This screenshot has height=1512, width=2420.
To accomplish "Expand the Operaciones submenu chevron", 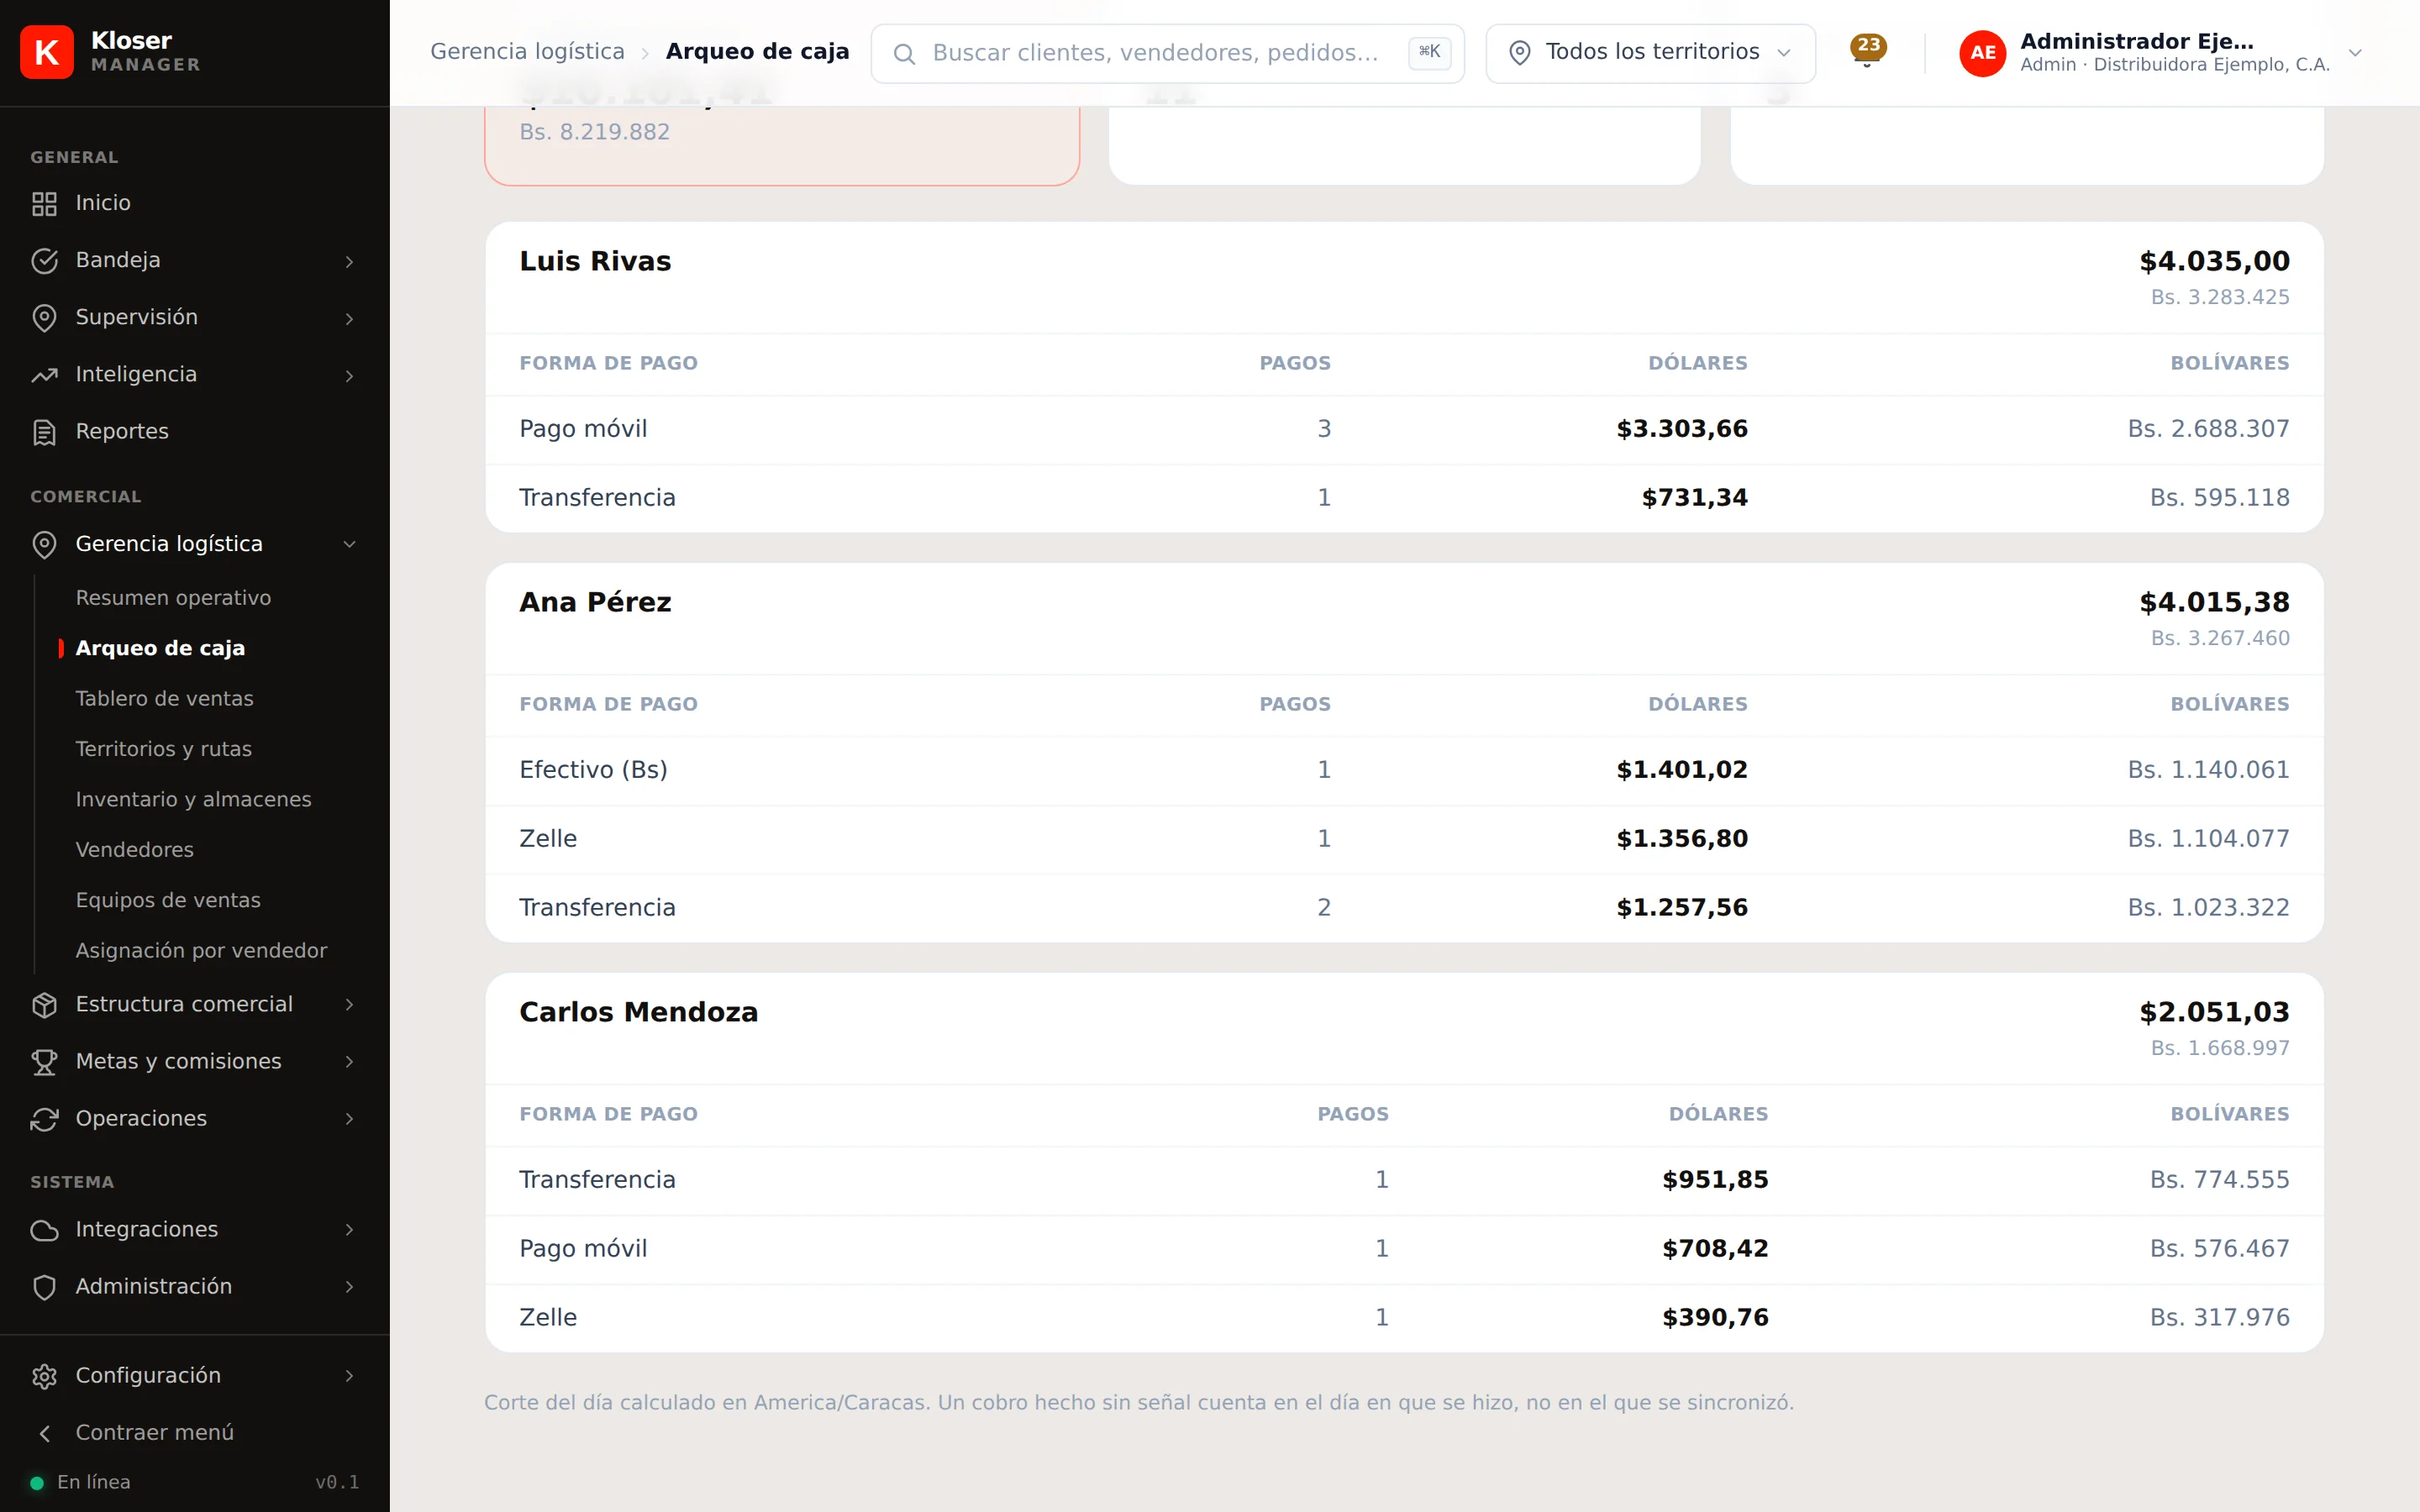I will 349,1118.
